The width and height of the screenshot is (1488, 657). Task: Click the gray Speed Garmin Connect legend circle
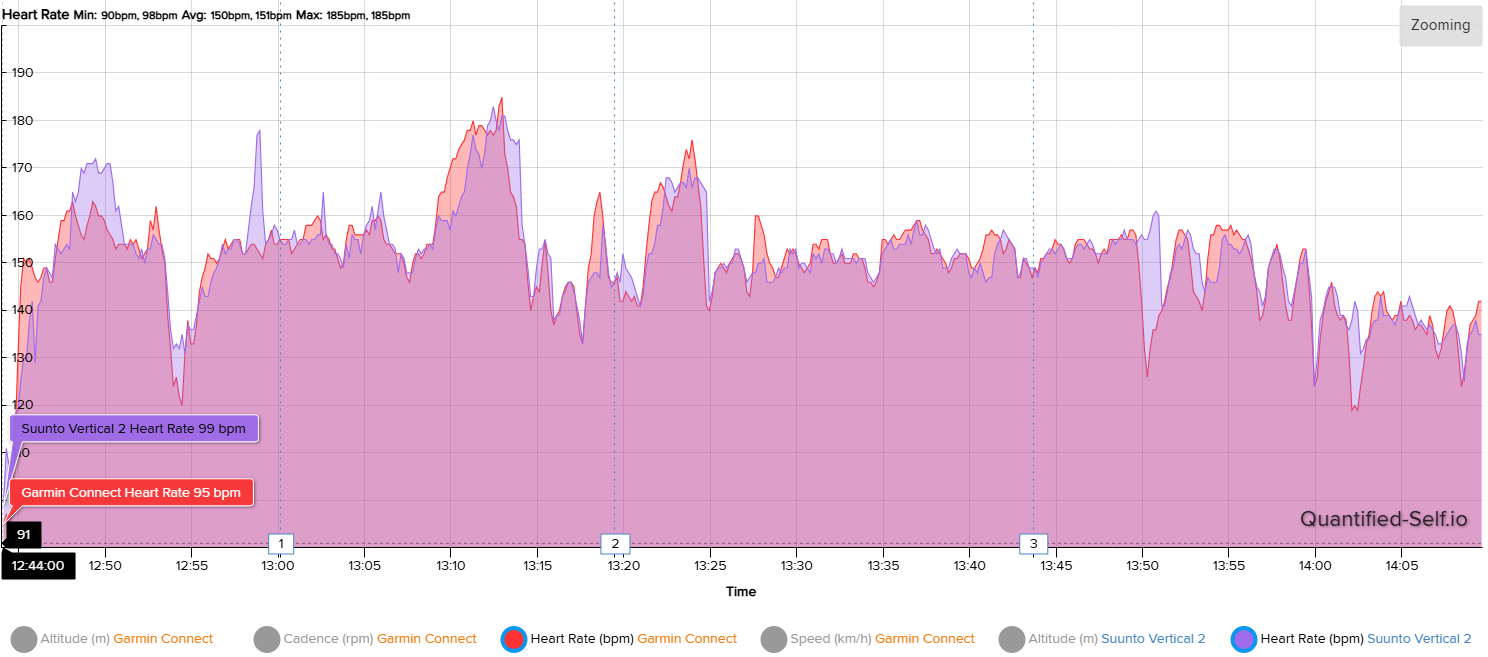pyautogui.click(x=773, y=639)
